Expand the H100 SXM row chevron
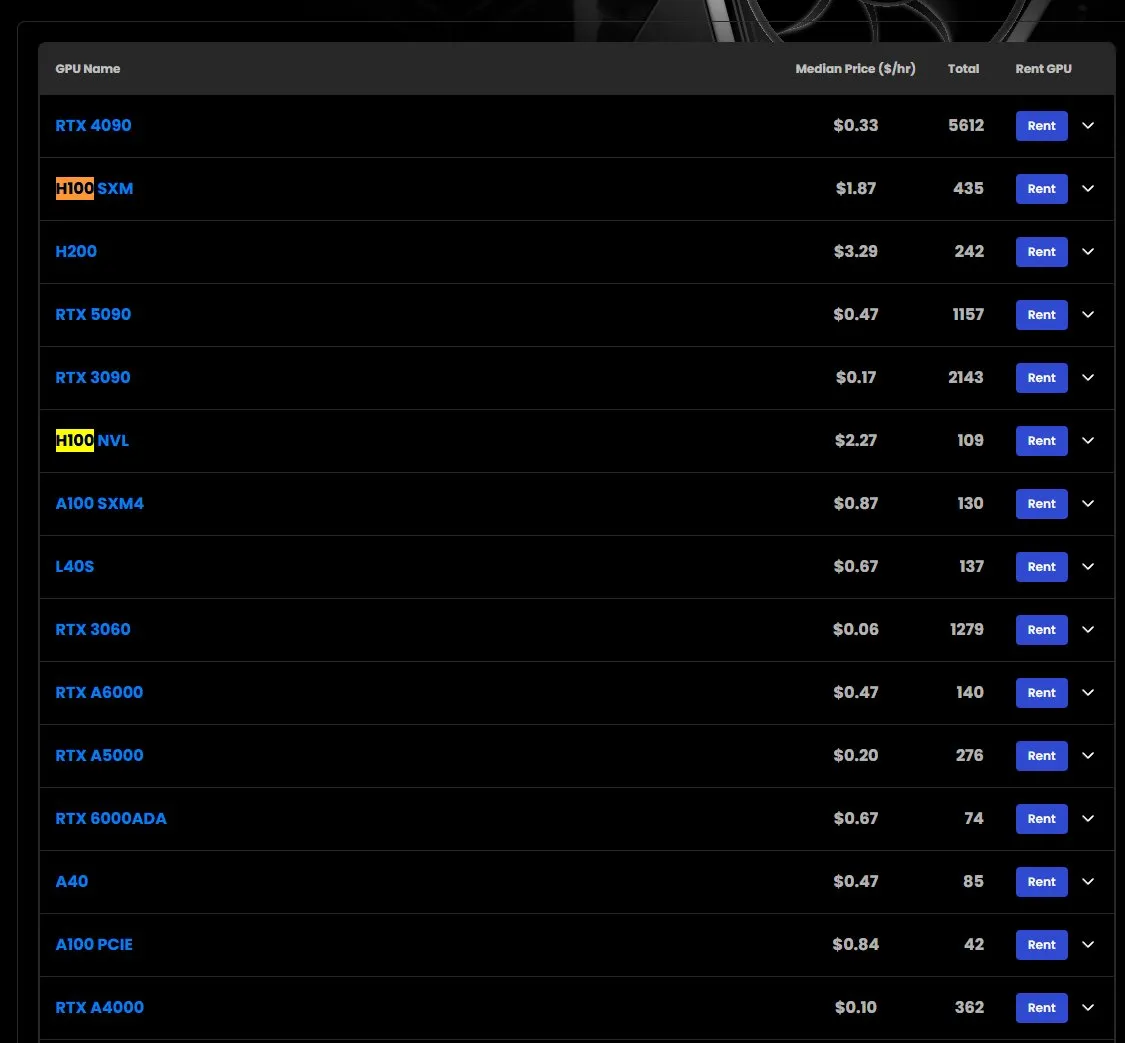This screenshot has width=1125, height=1043. pos(1088,189)
